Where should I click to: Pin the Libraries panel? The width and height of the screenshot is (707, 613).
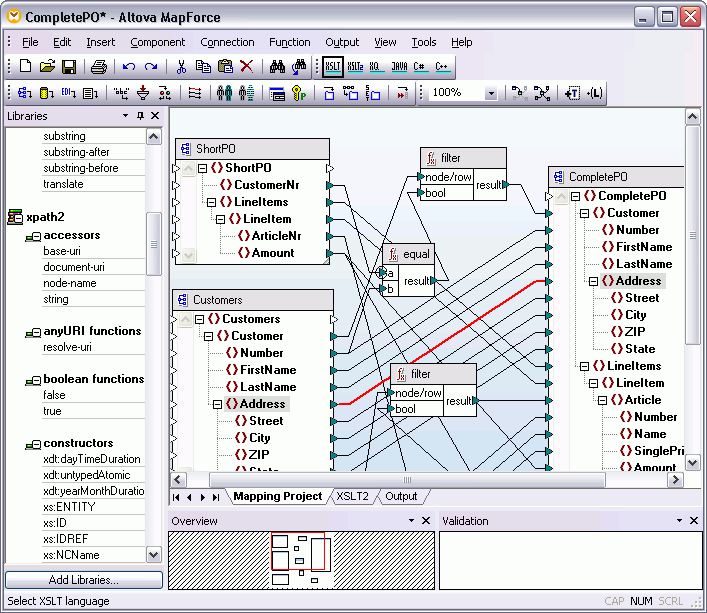pyautogui.click(x=140, y=116)
